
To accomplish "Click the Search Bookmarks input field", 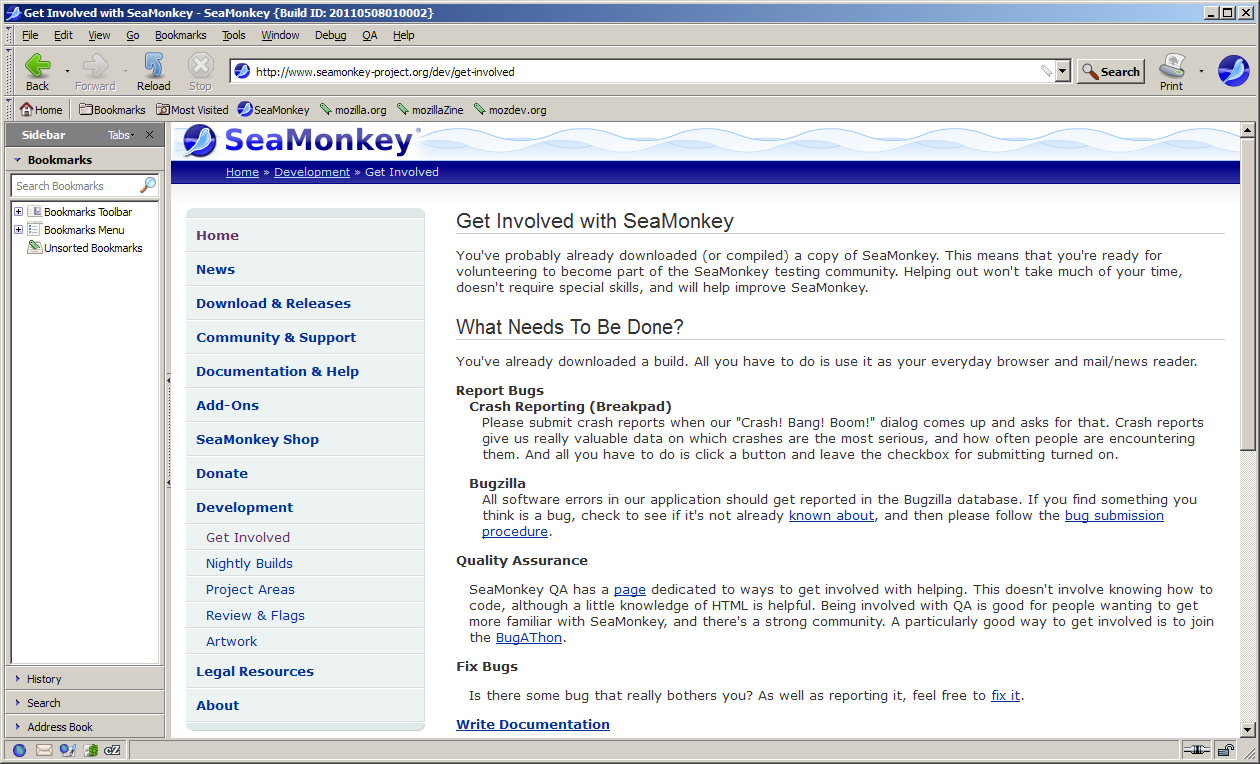I will (74, 186).
